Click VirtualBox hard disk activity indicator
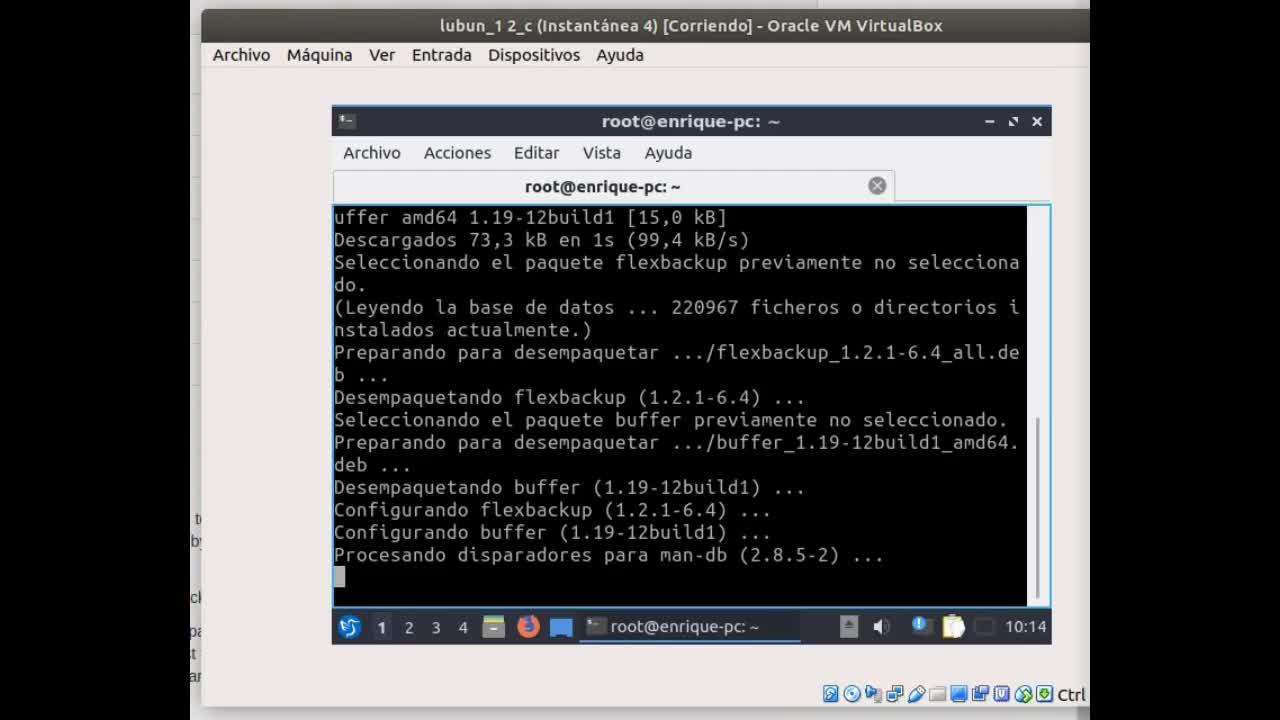This screenshot has width=1280, height=720. (x=830, y=694)
